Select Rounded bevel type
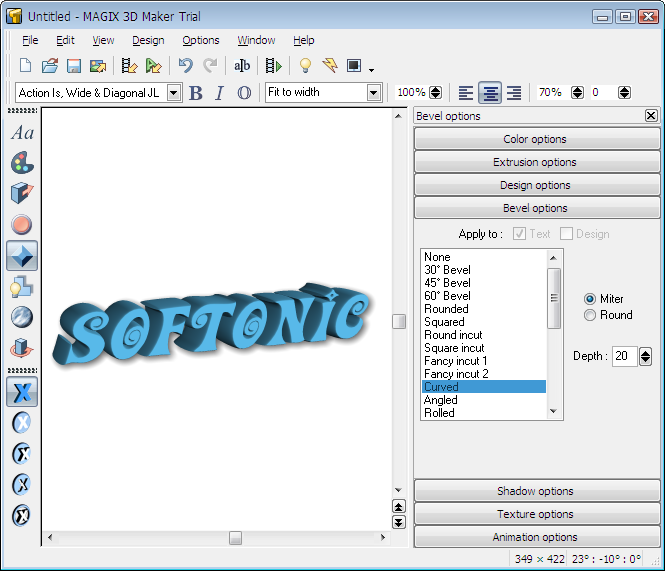 point(484,309)
